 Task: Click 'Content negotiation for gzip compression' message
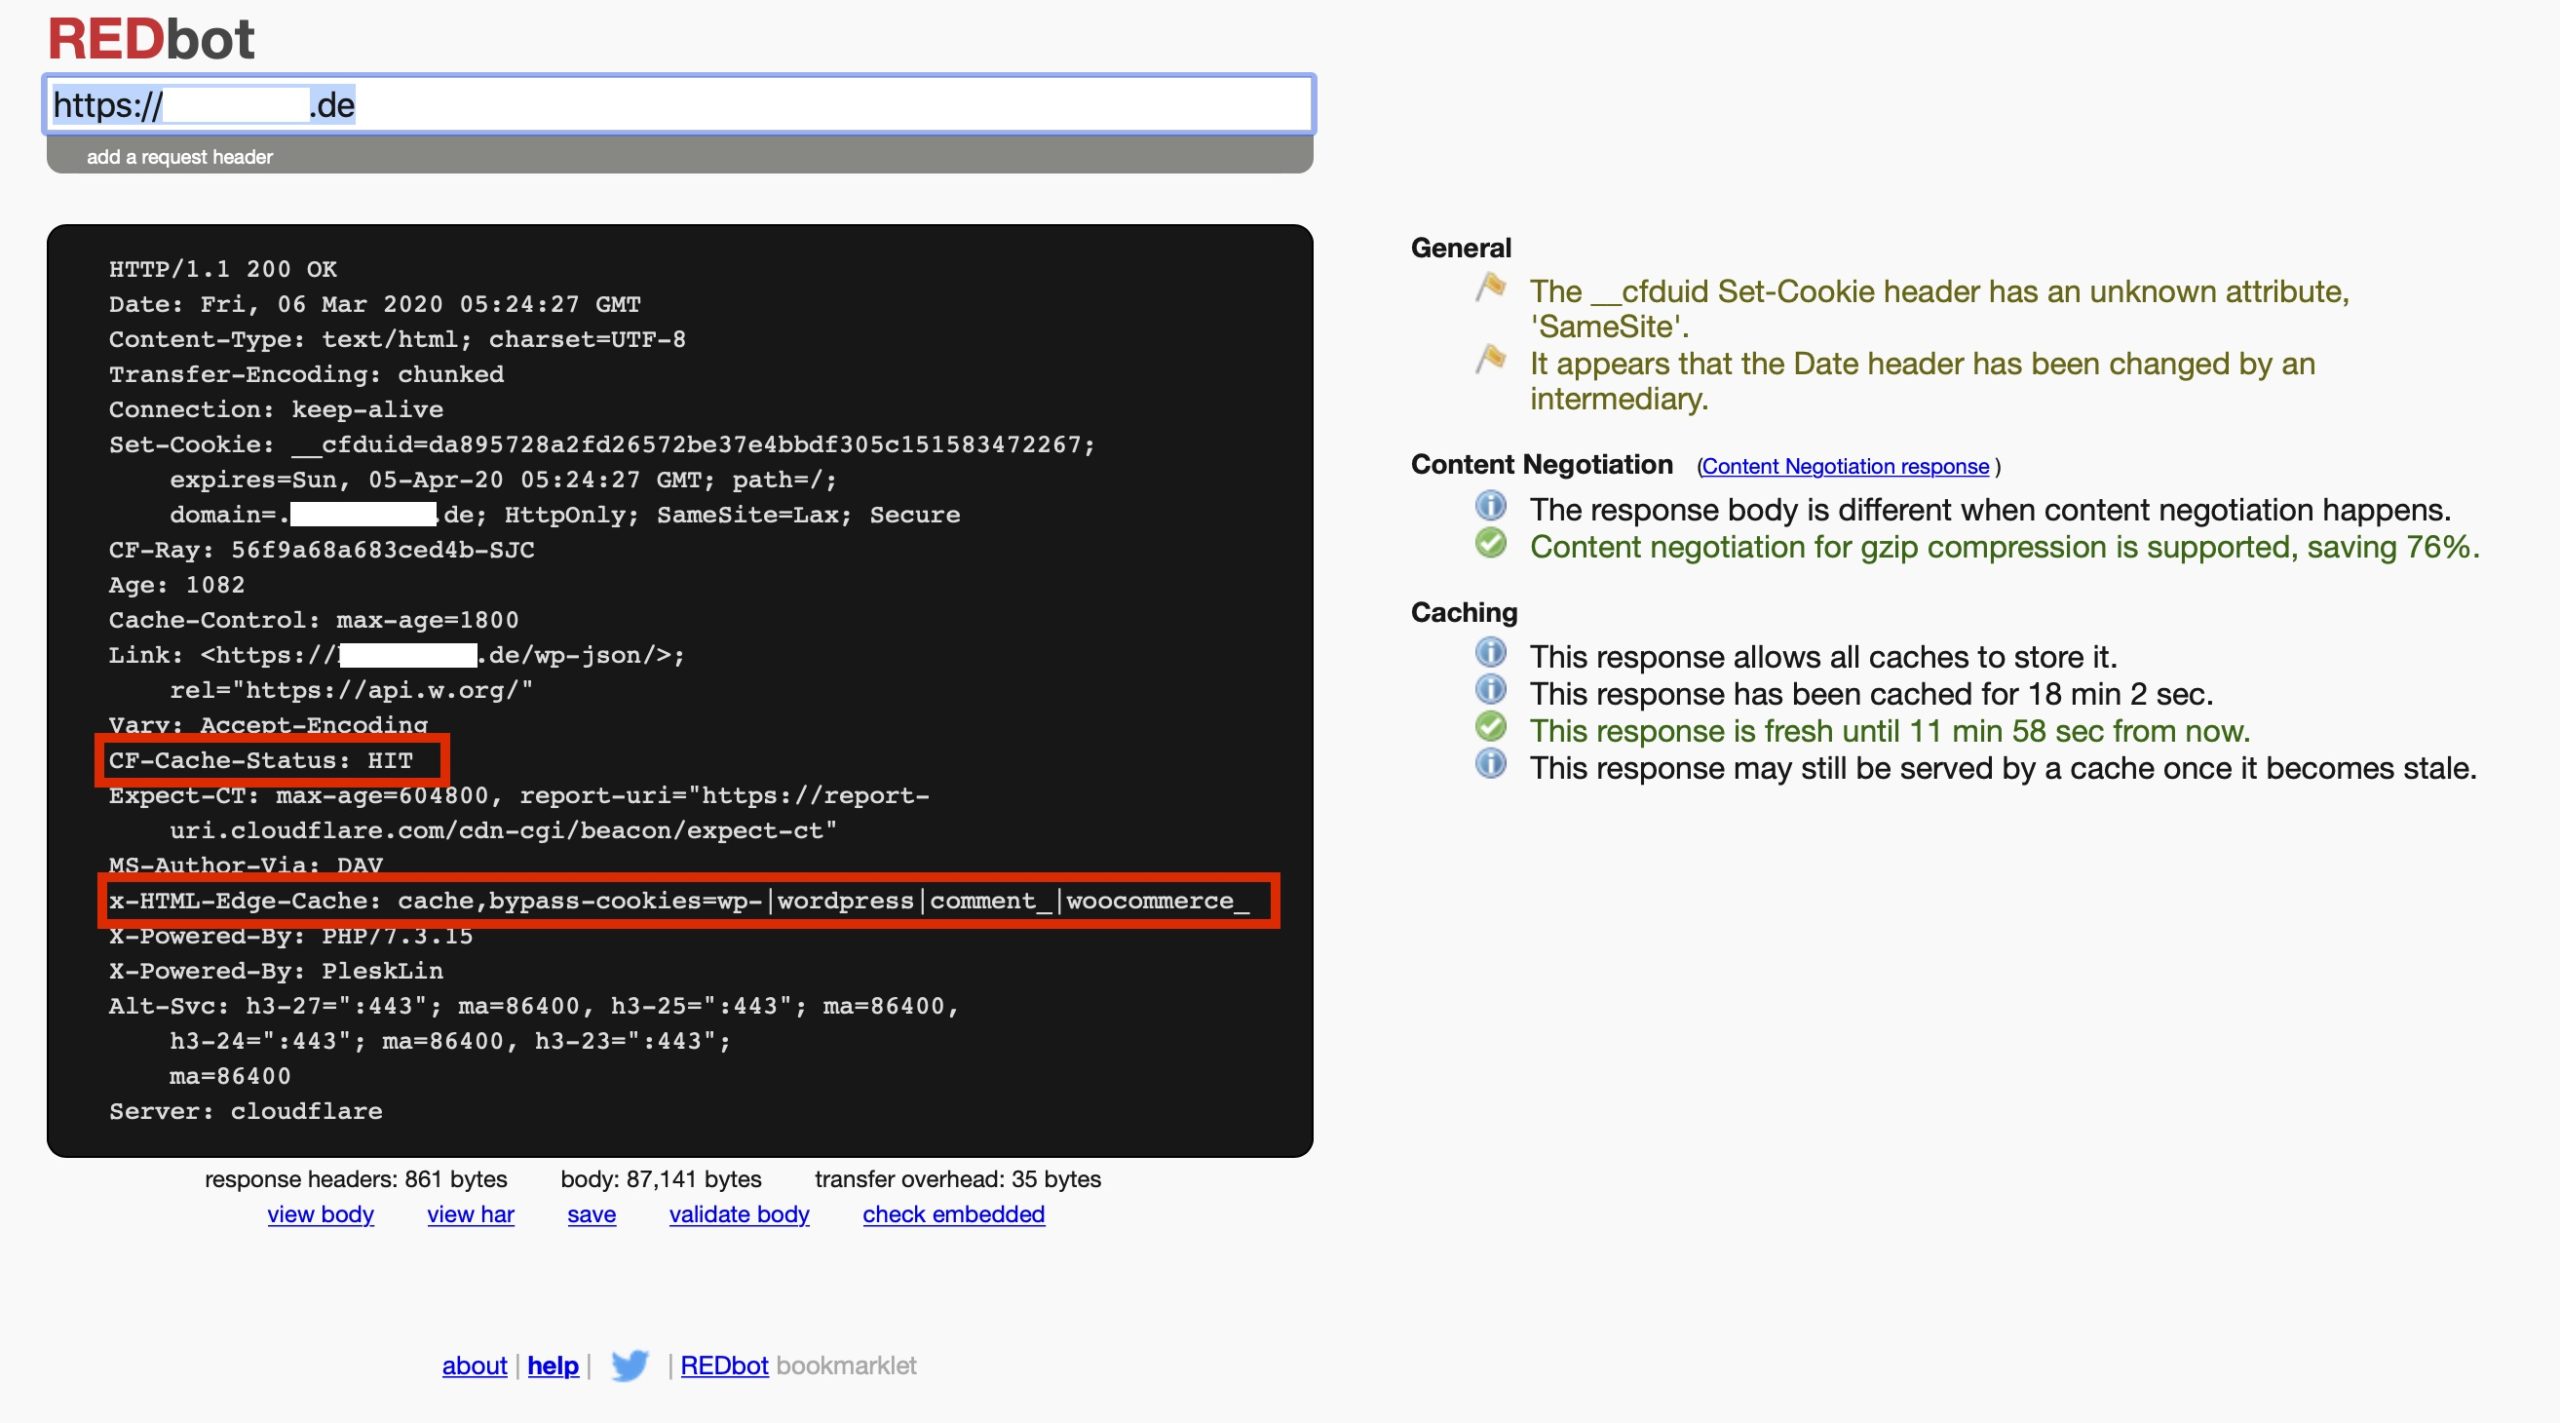click(2004, 547)
